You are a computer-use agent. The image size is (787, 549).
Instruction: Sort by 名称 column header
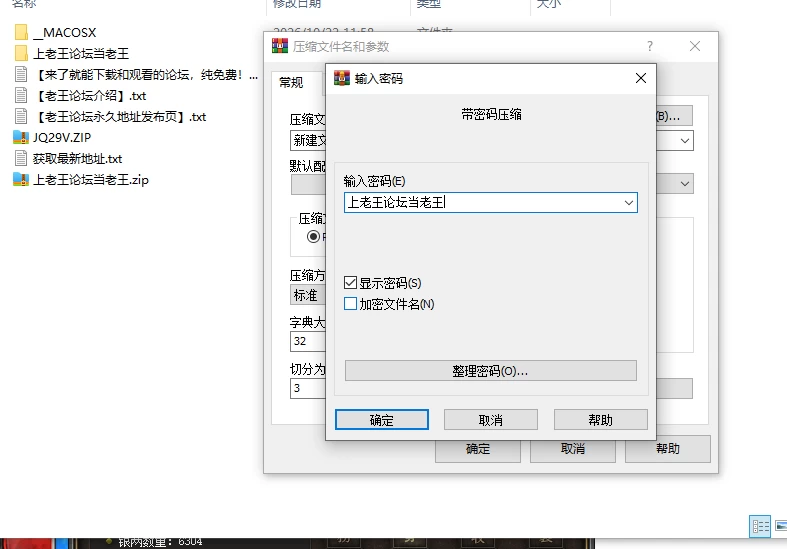point(24,4)
